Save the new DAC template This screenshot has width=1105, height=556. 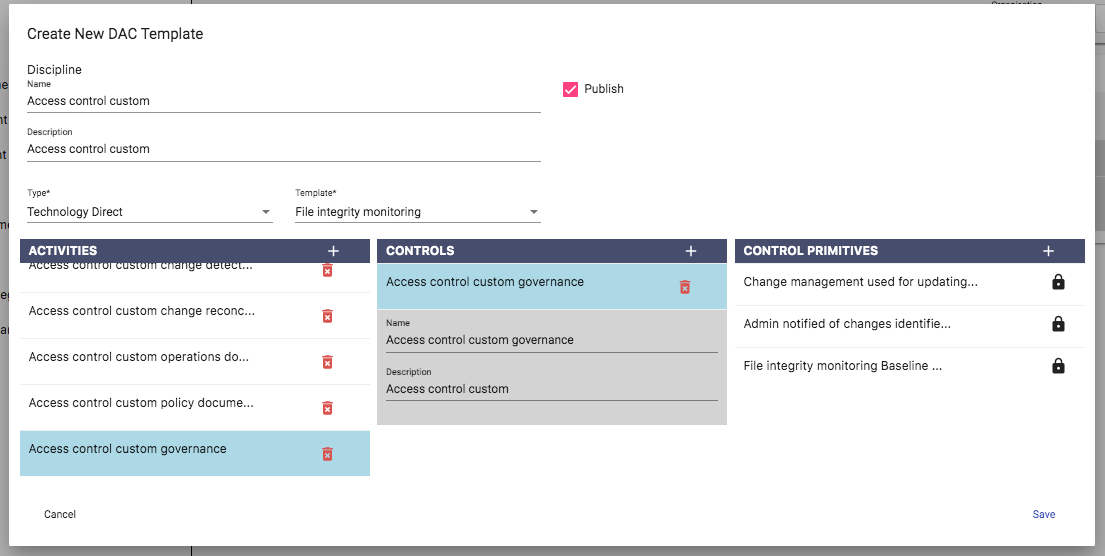click(x=1044, y=514)
